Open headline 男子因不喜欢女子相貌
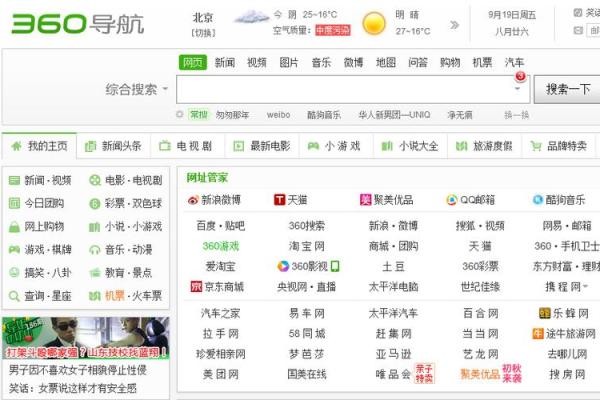The height and width of the screenshot is (400, 600). pos(78,370)
